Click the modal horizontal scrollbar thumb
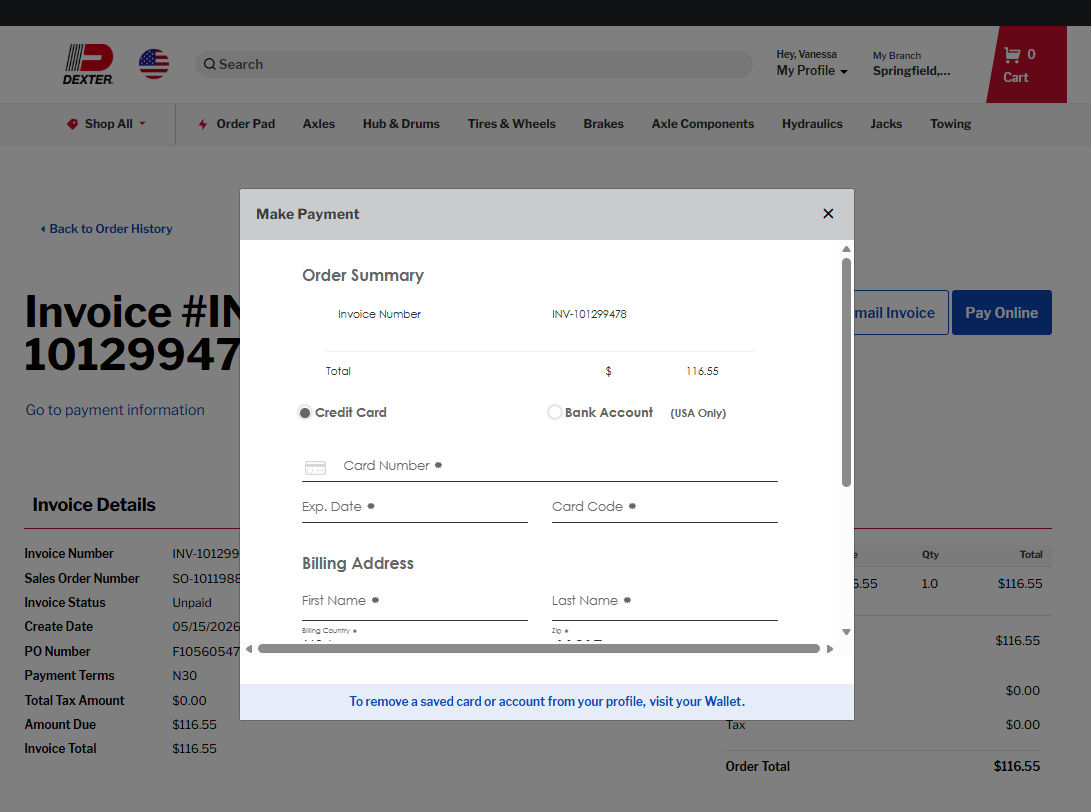This screenshot has width=1091, height=812. [x=539, y=648]
